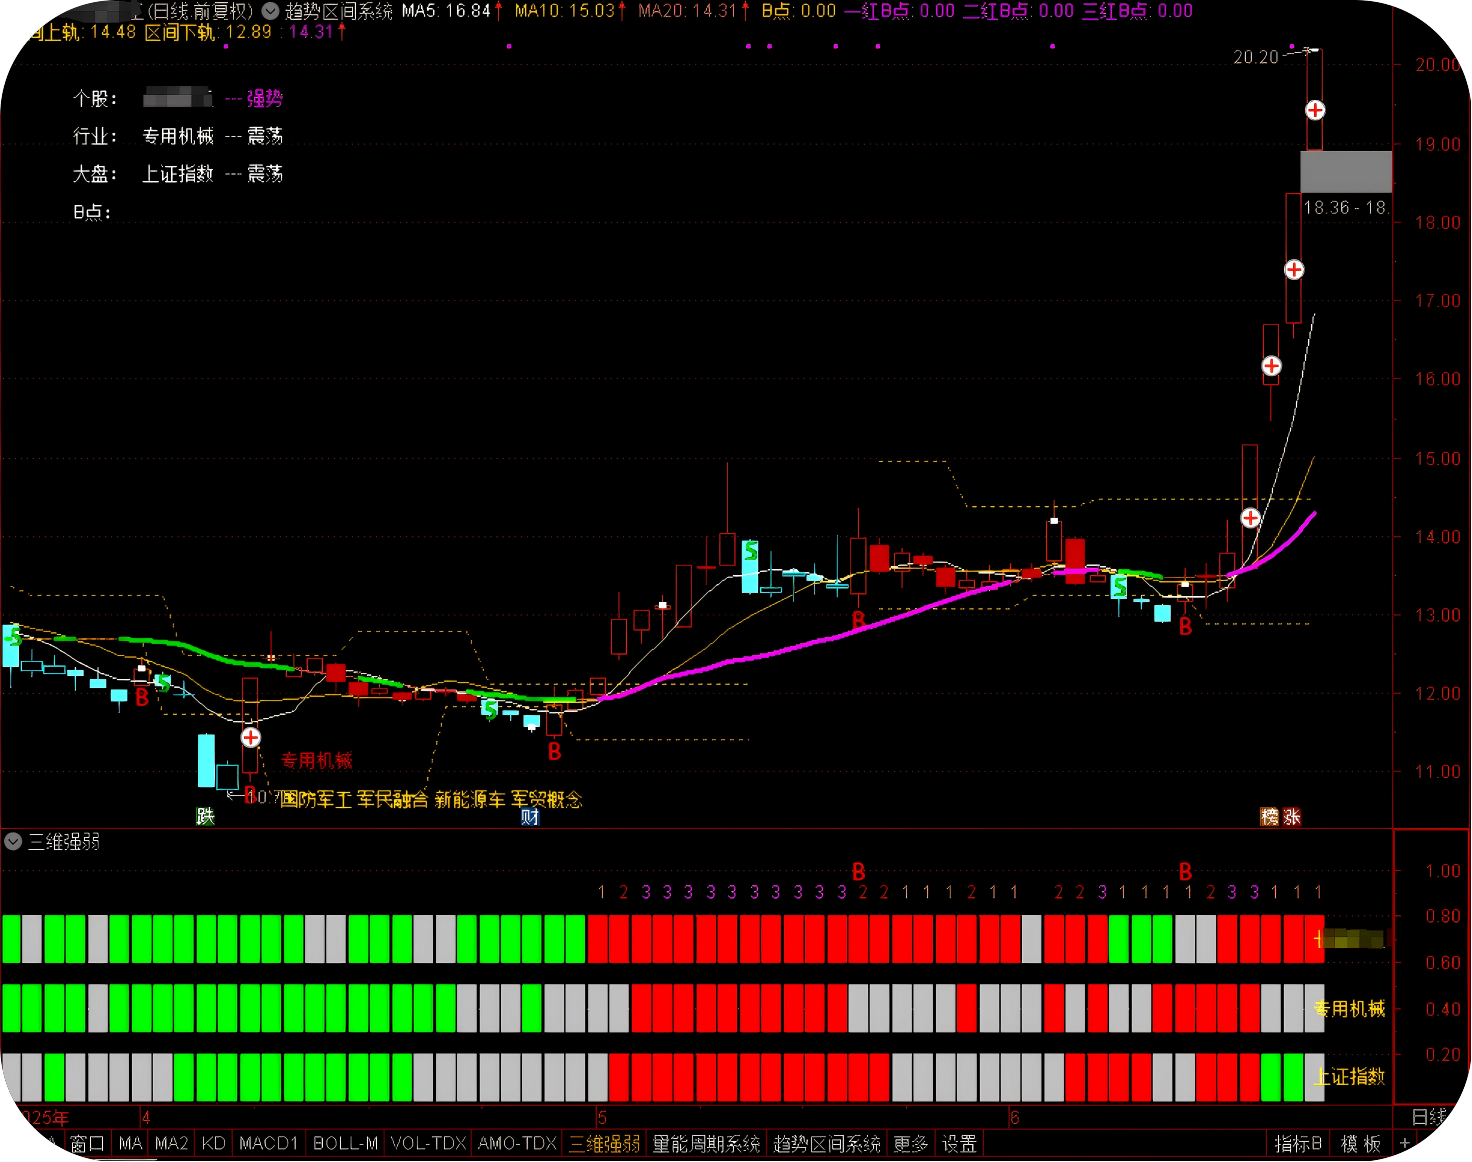Click the 设置 settings button

(959, 1143)
